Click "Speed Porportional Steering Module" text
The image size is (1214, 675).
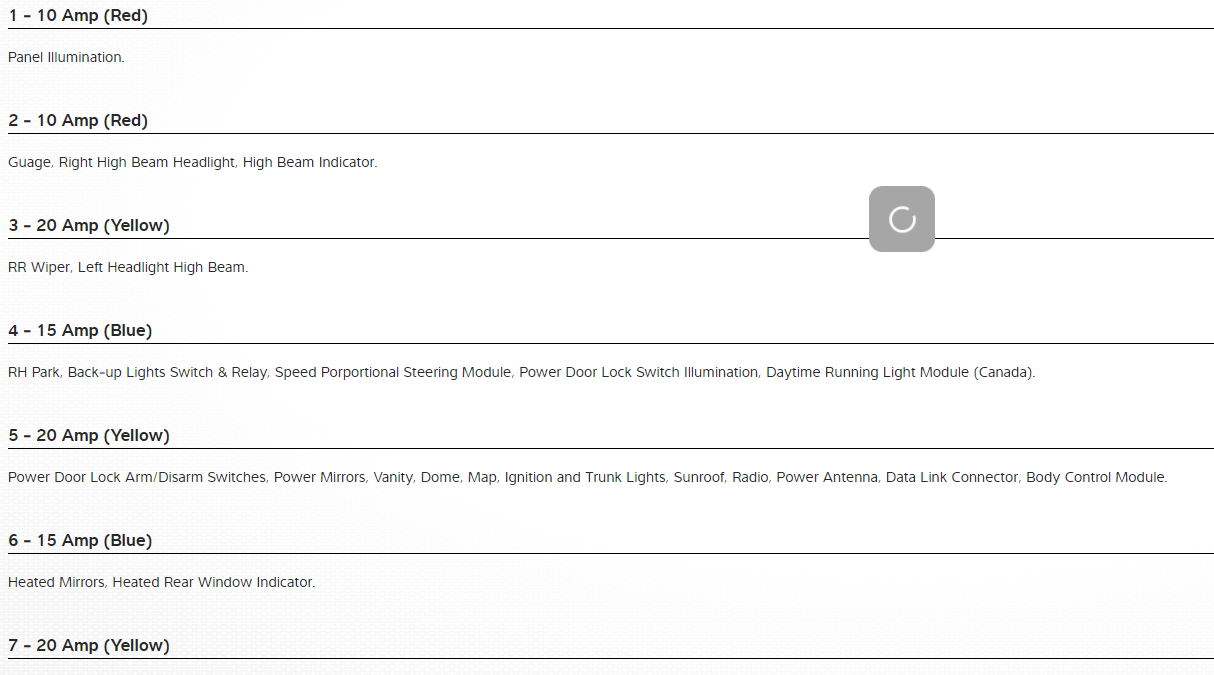(x=394, y=373)
